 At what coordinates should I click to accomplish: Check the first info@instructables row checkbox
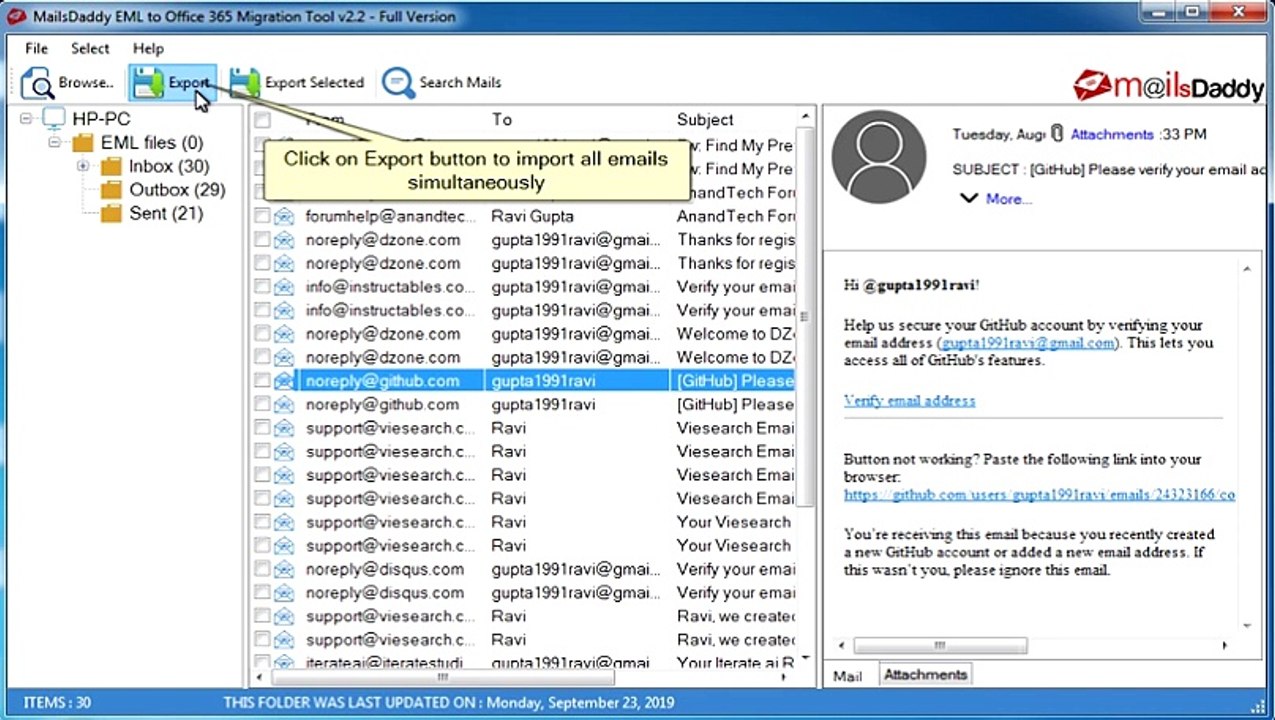coord(262,287)
